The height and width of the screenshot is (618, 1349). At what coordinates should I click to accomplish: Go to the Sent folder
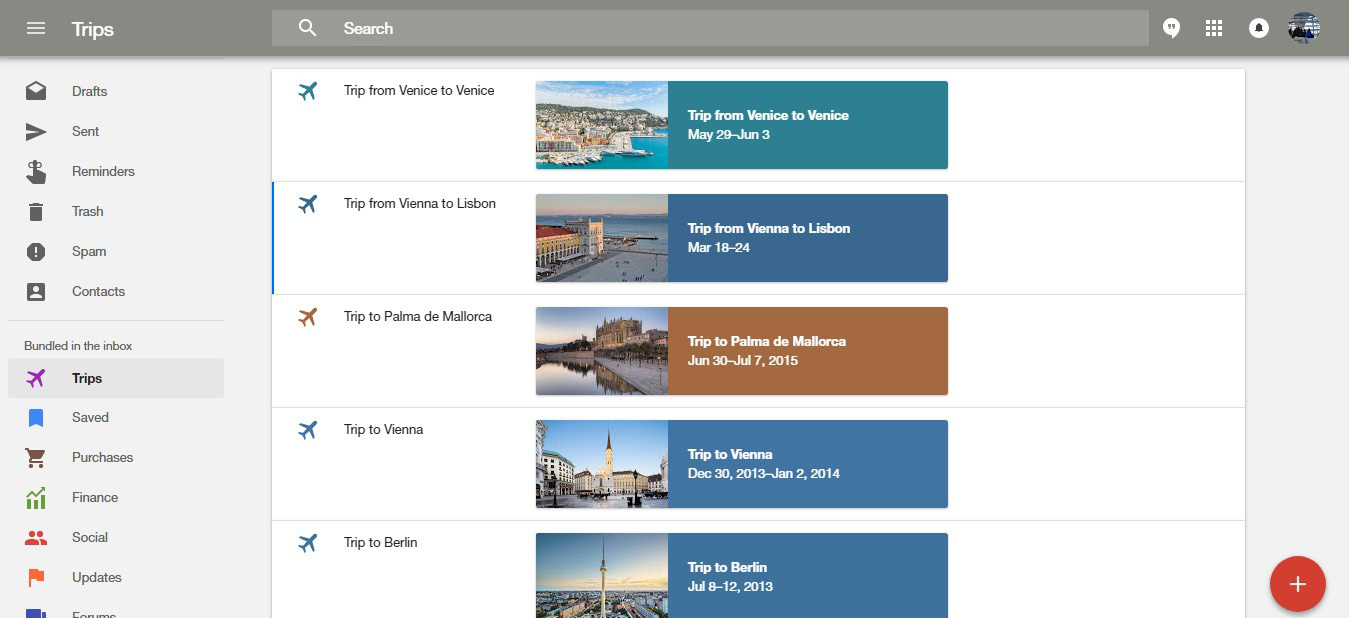click(x=85, y=131)
